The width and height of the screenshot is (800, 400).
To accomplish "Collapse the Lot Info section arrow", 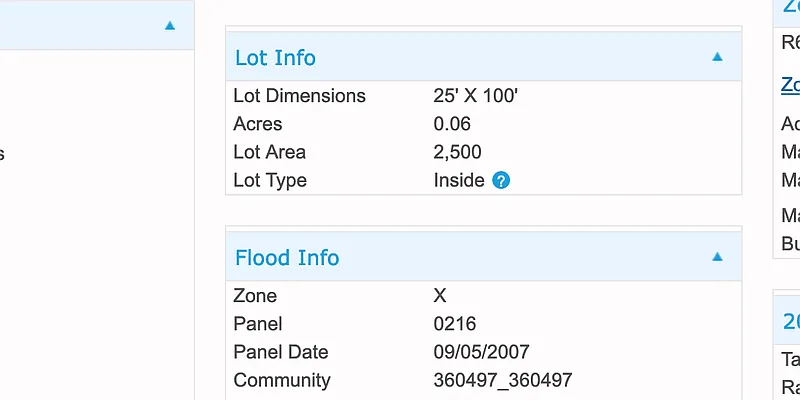I will [x=717, y=57].
